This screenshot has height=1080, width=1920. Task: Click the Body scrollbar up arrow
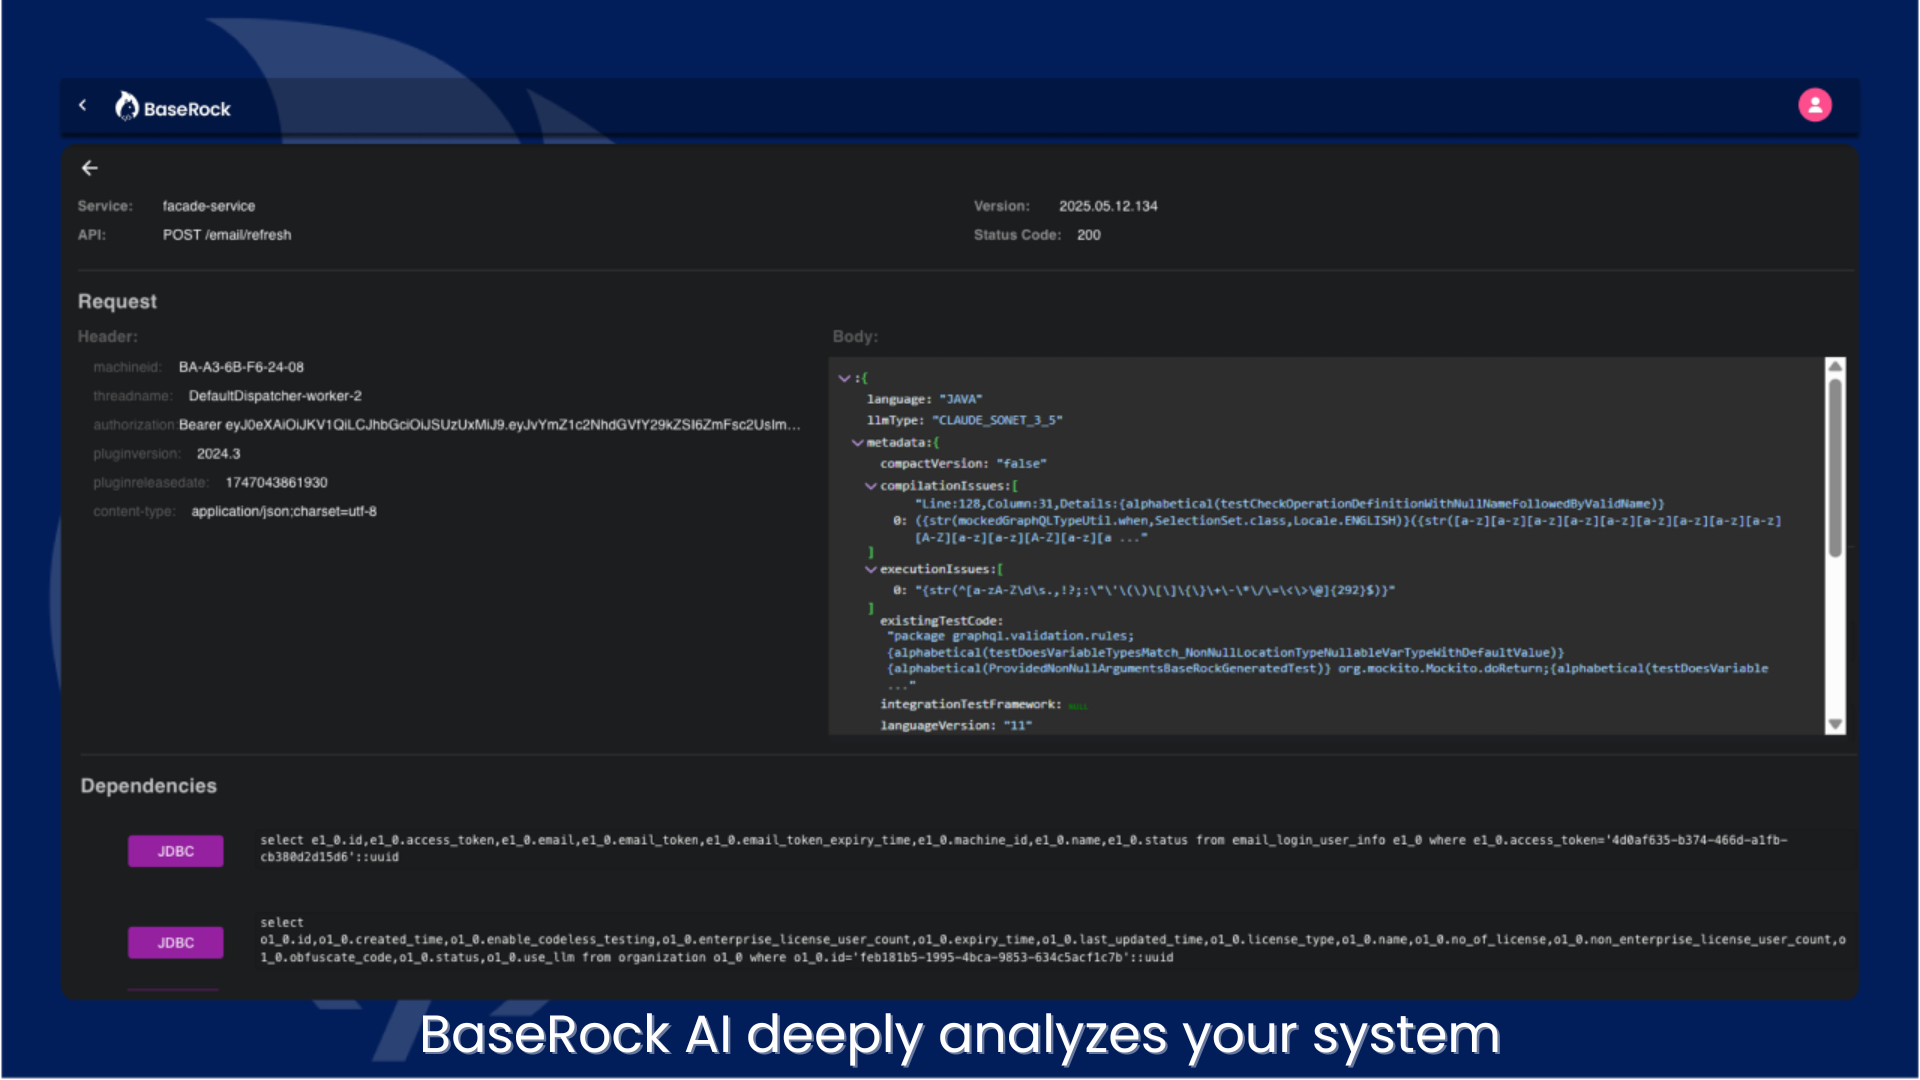click(1835, 367)
